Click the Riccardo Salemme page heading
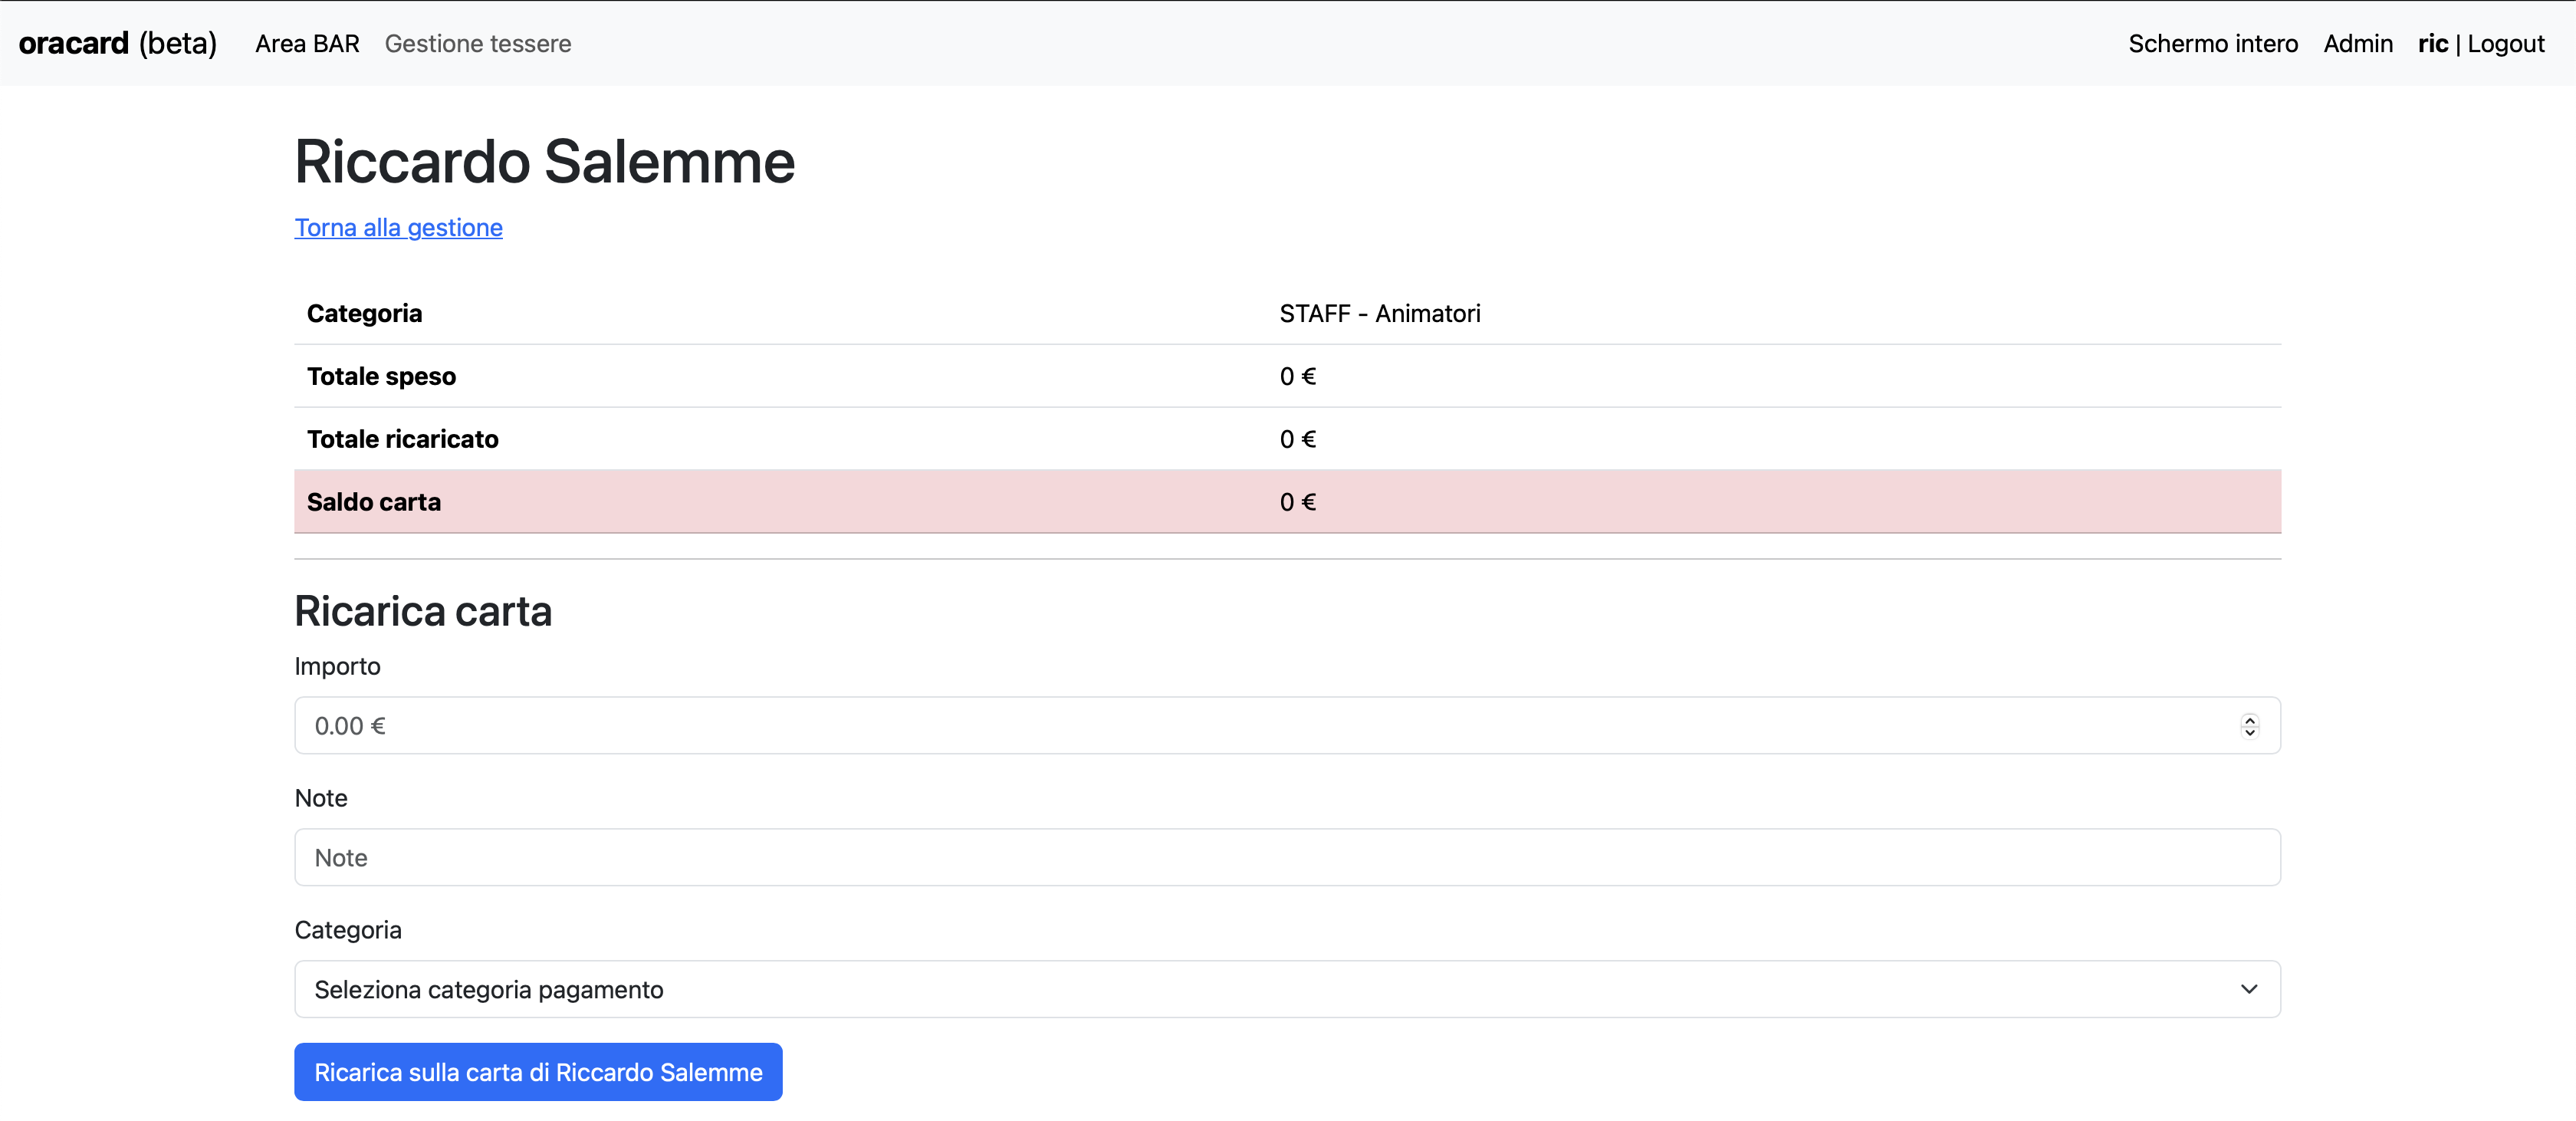This screenshot has width=2576, height=1121. 545,162
